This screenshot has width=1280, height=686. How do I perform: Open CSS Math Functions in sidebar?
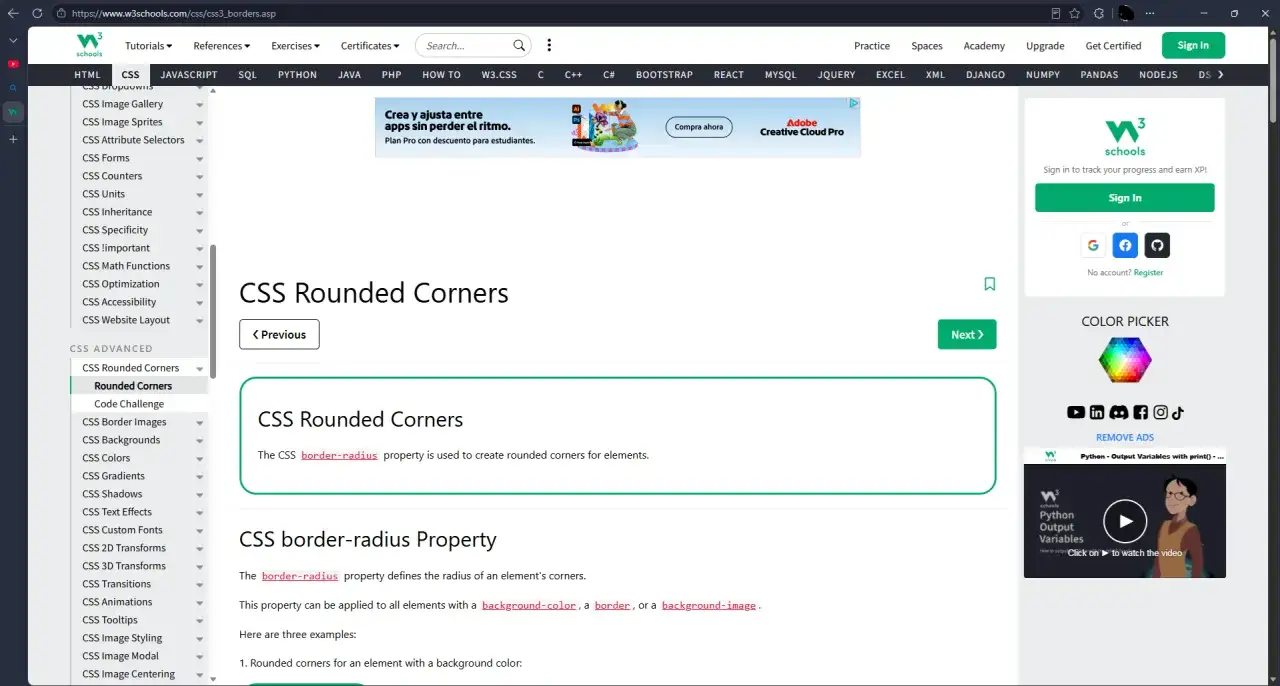pos(126,266)
